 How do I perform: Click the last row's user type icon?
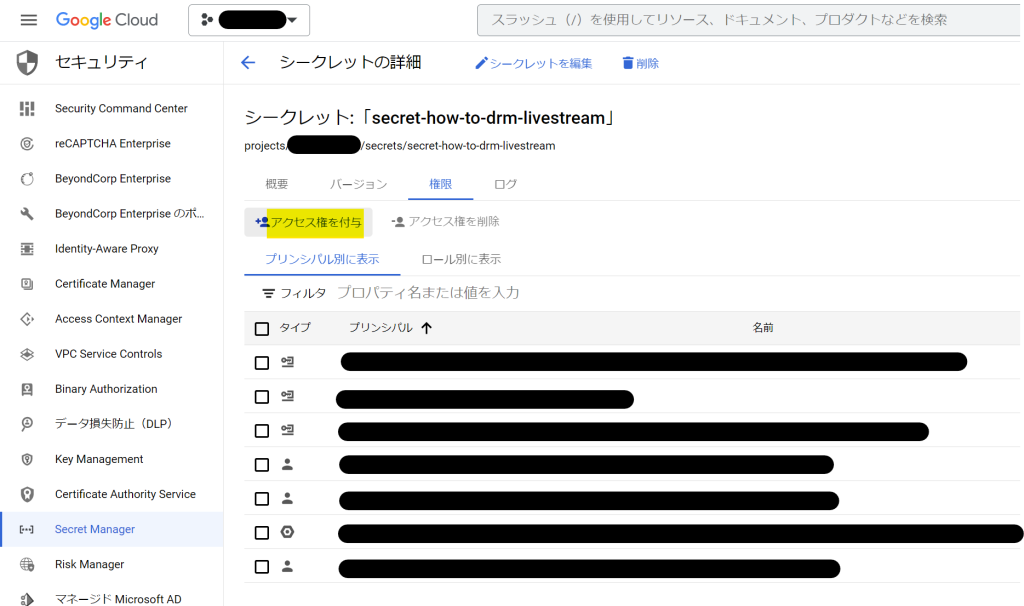287,566
